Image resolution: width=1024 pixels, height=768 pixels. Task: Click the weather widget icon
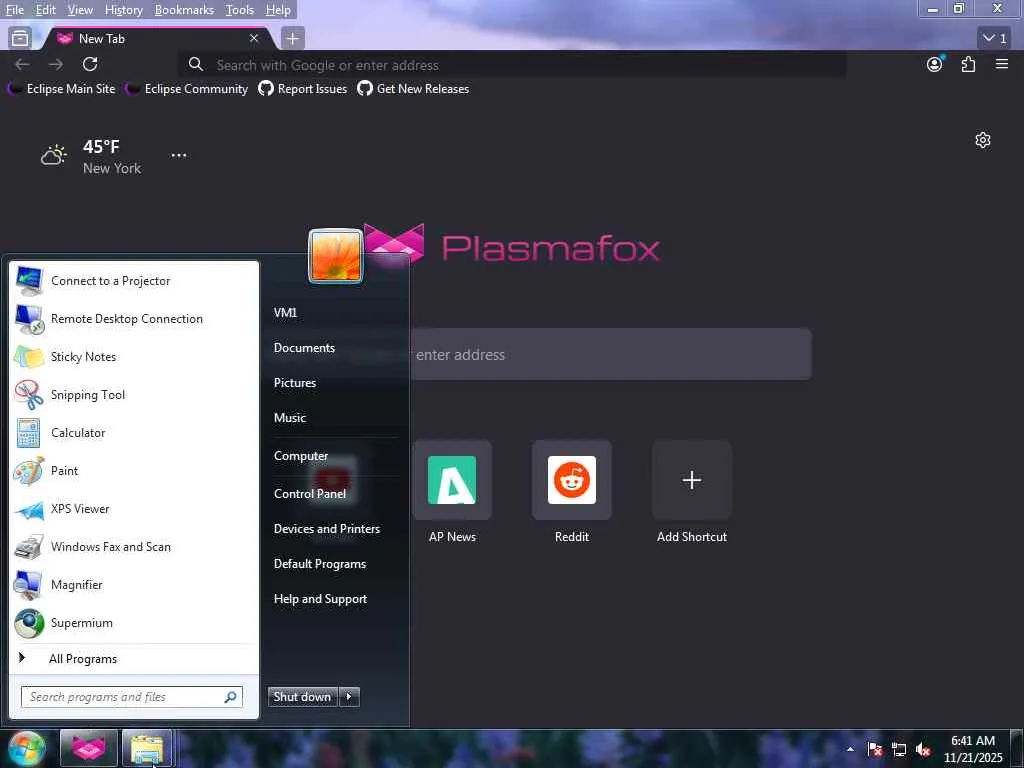pyautogui.click(x=54, y=156)
